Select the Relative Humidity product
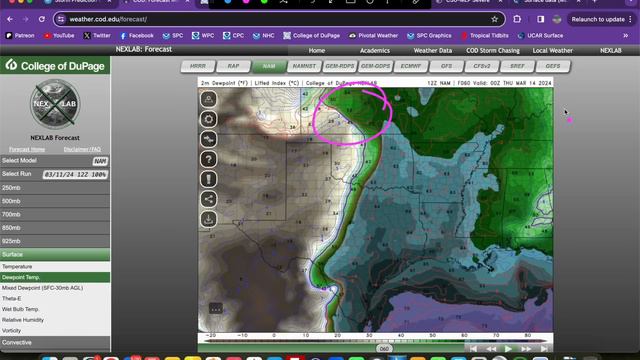 [x=55, y=320]
